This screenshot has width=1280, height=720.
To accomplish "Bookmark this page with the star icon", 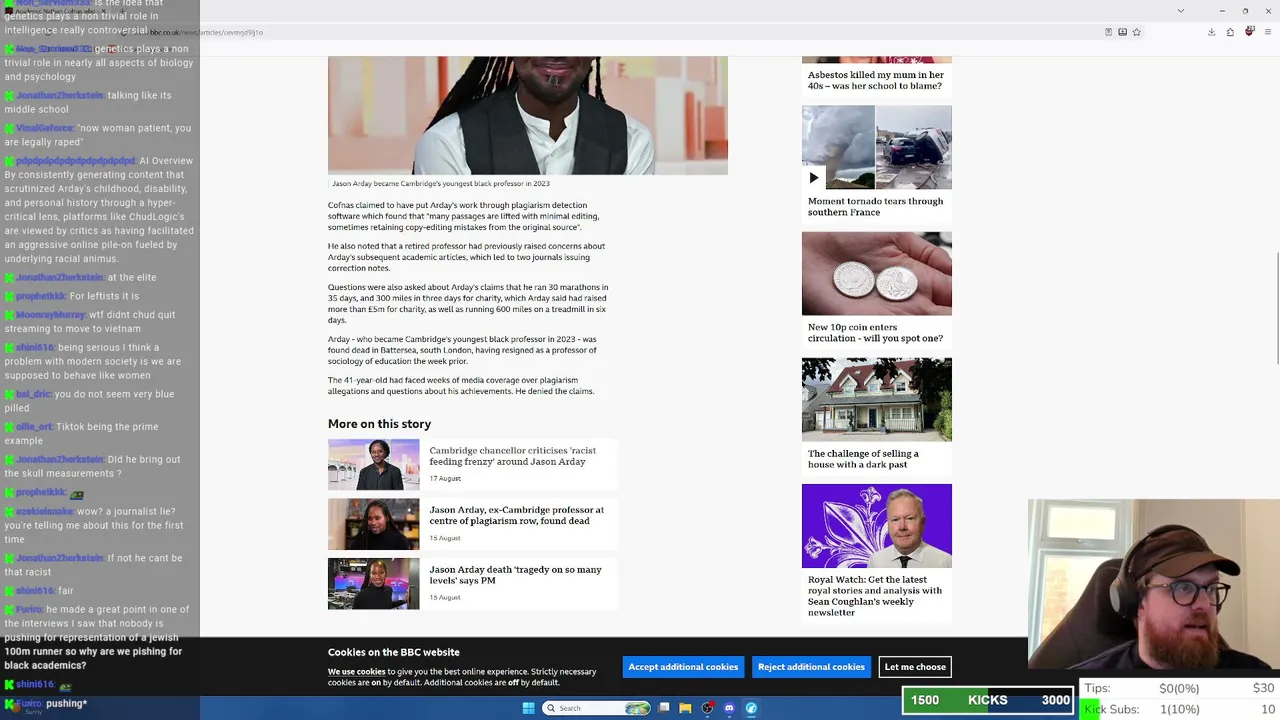I will 1137,32.
